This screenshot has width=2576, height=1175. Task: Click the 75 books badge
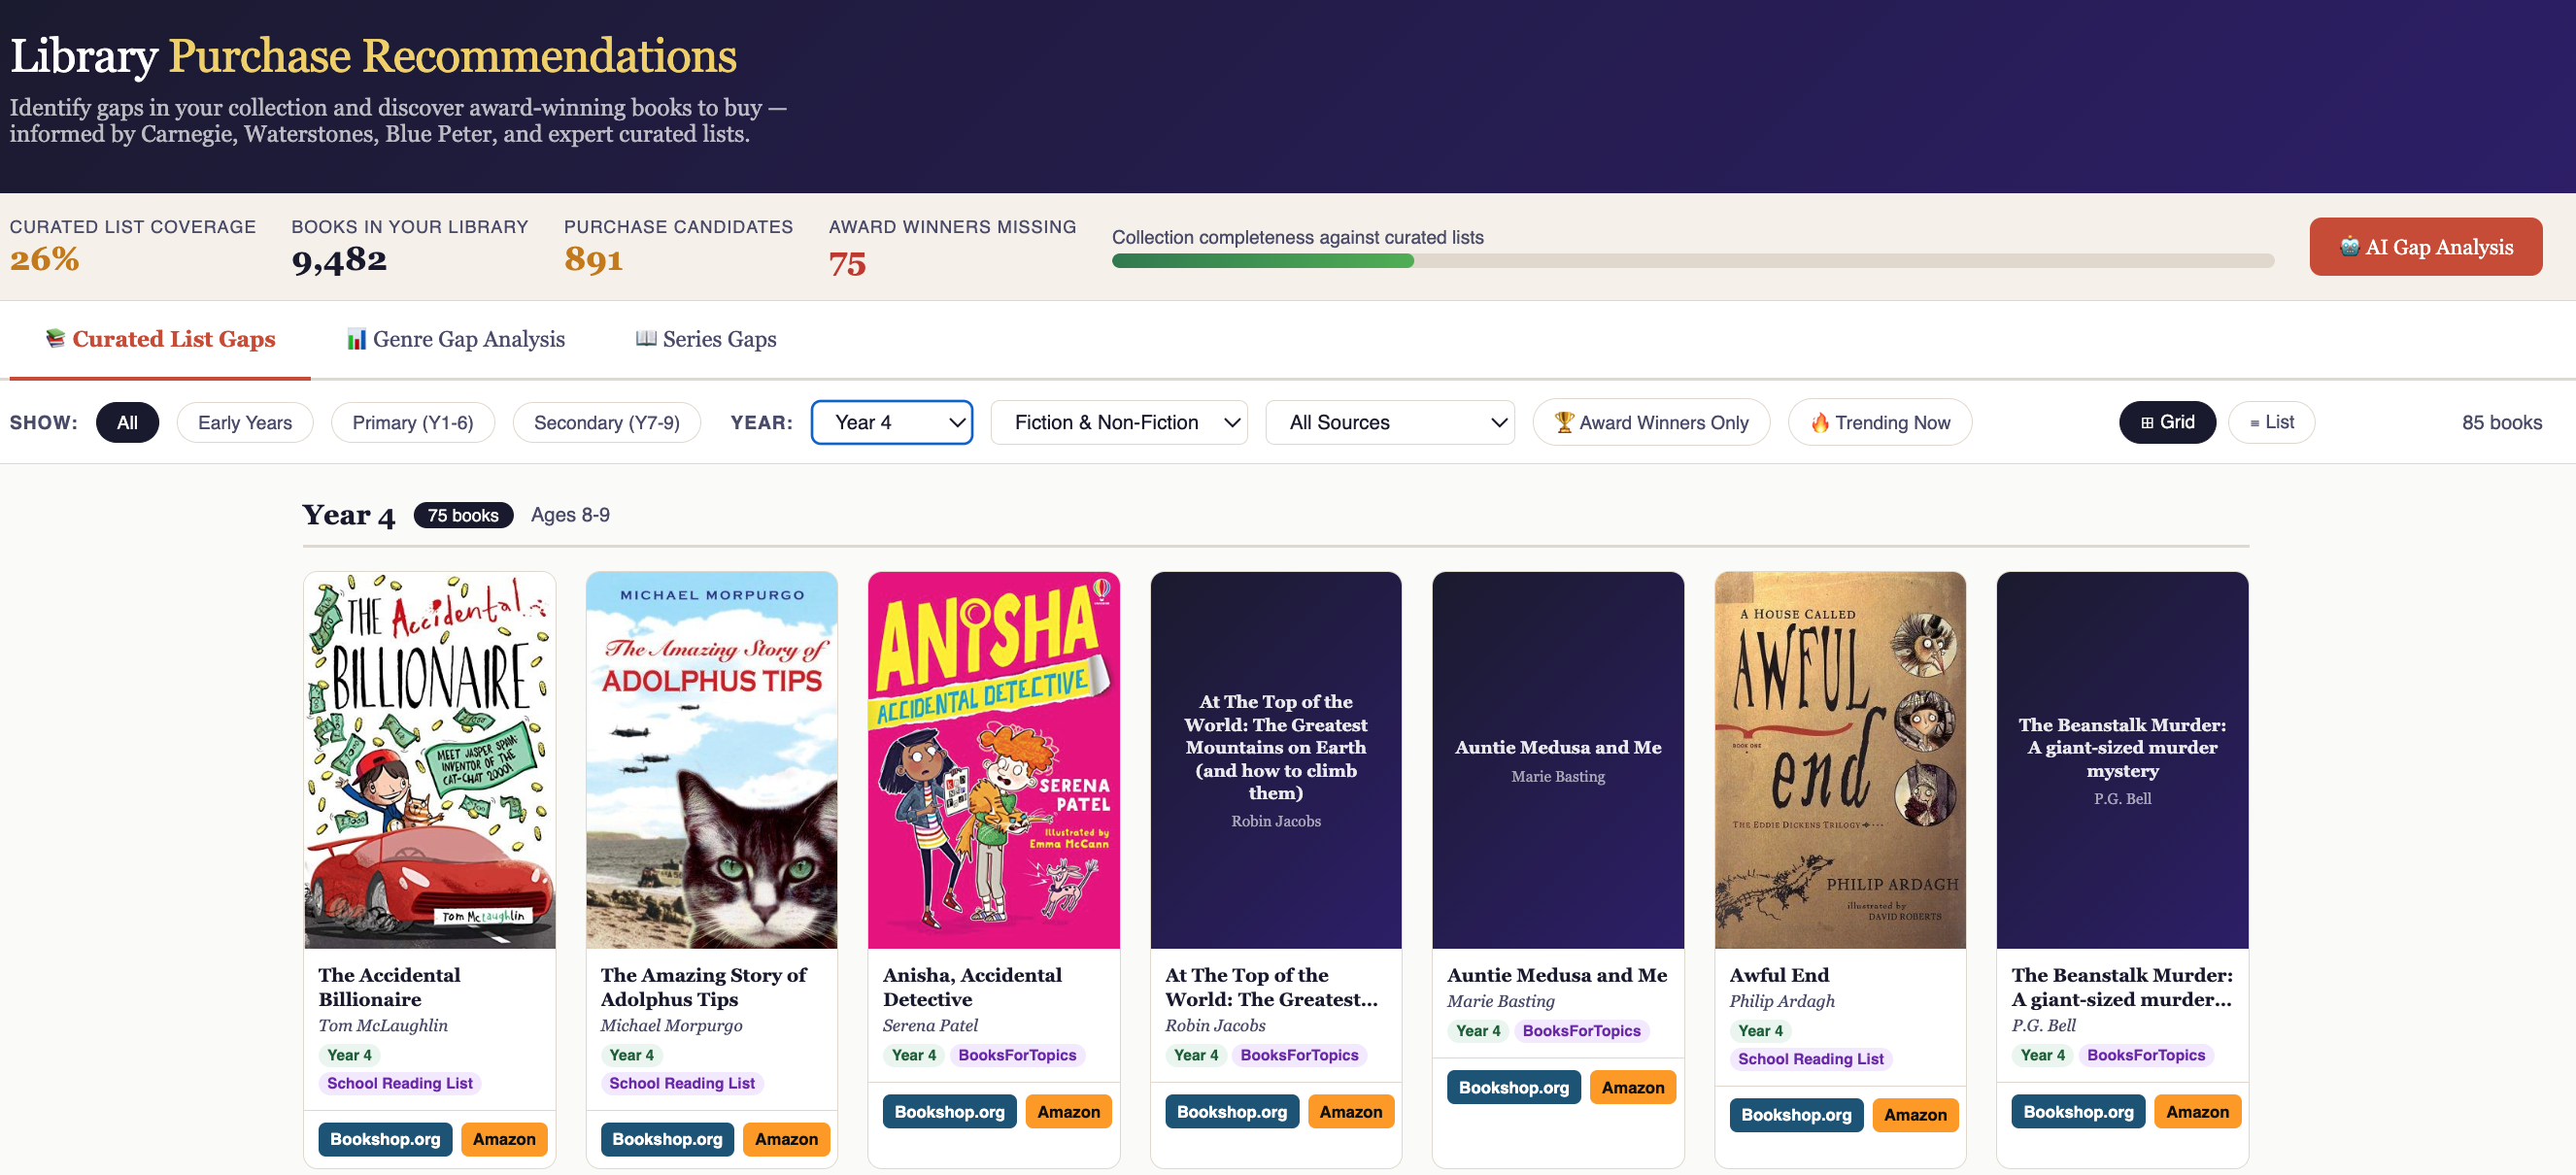coord(463,516)
